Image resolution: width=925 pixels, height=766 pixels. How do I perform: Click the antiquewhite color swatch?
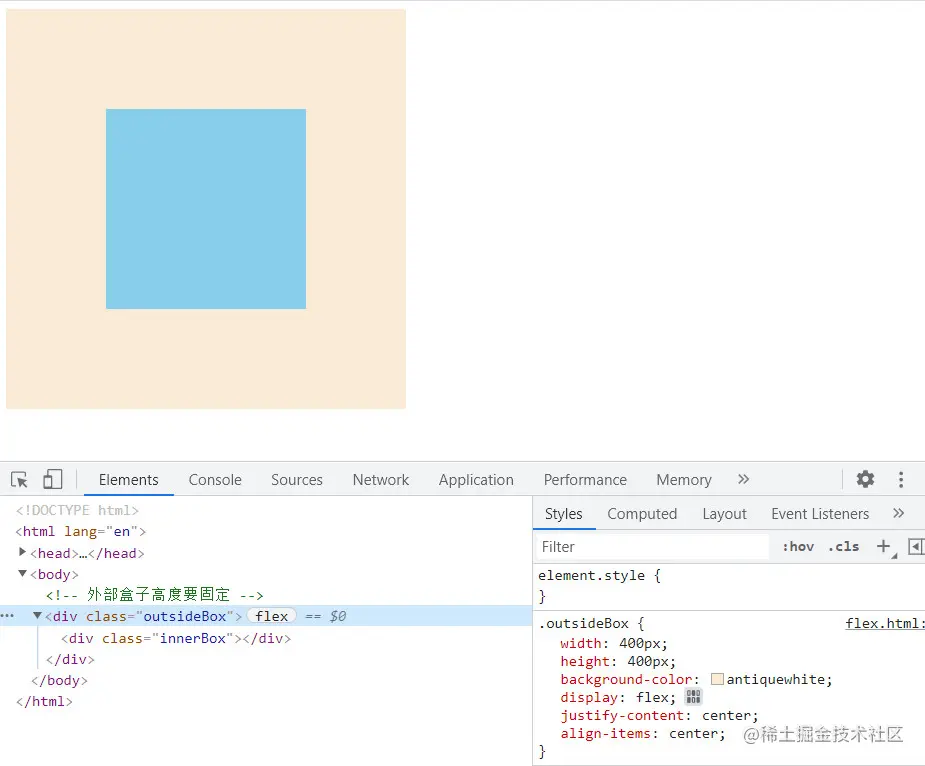(x=717, y=679)
